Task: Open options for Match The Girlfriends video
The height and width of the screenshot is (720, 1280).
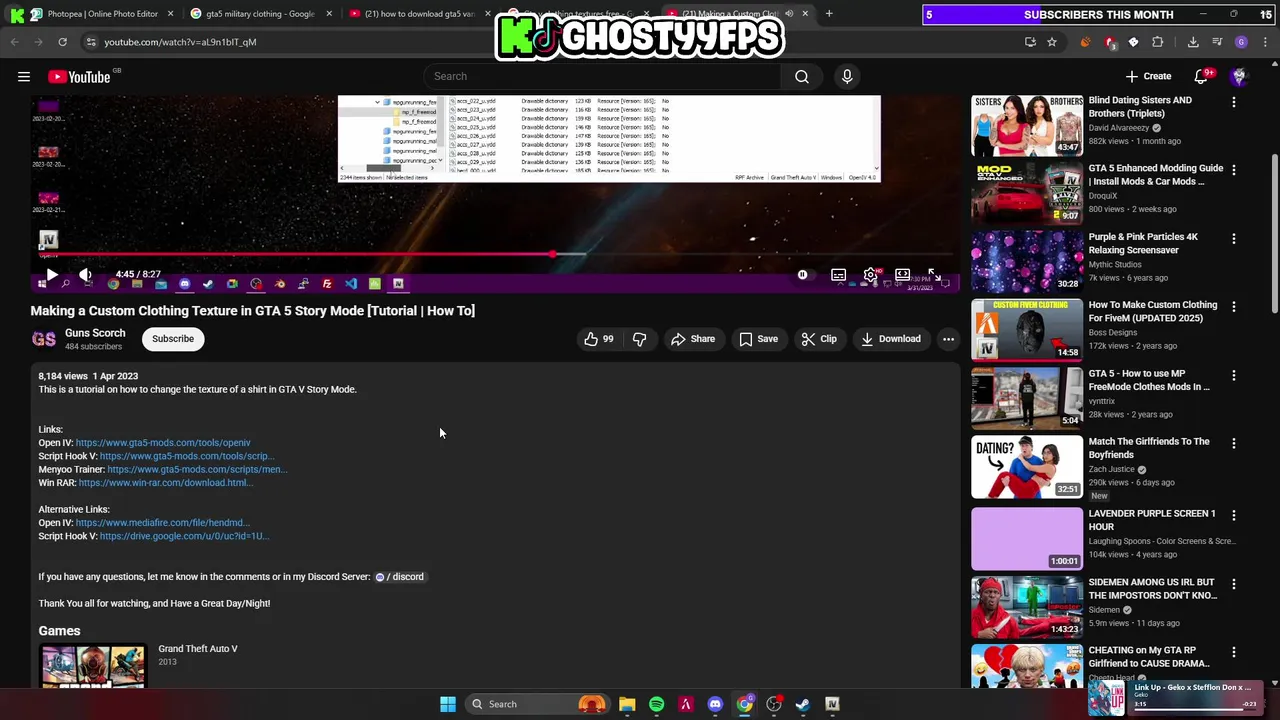Action: (1234, 443)
